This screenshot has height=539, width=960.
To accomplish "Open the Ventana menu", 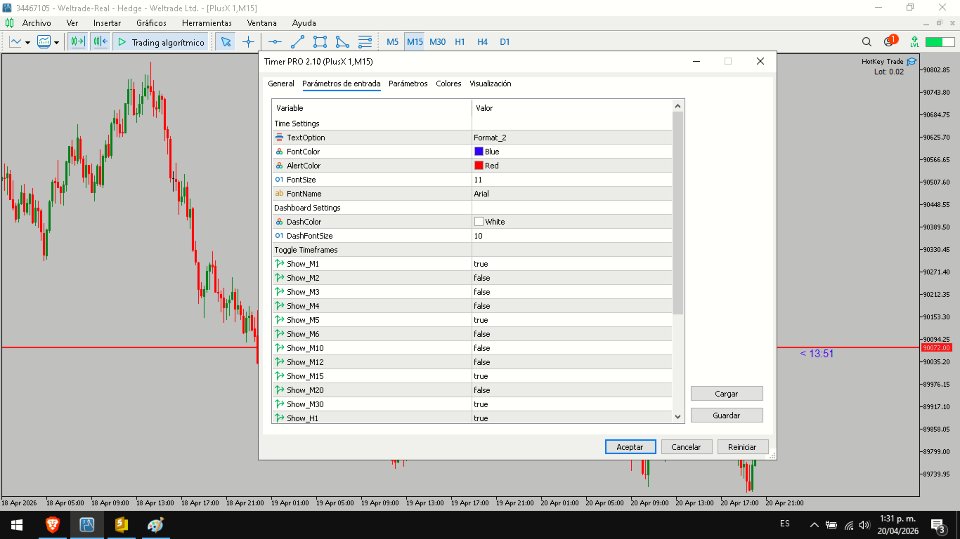I will (x=261, y=23).
